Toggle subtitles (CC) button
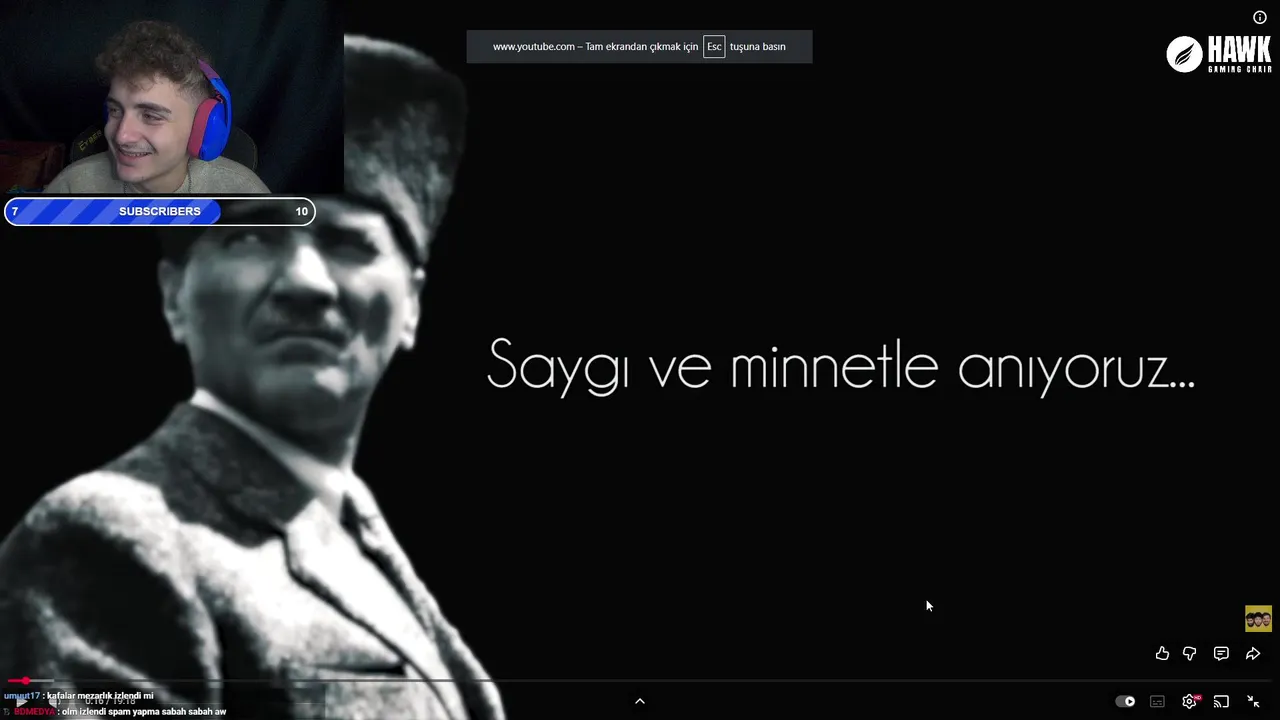 [1157, 701]
